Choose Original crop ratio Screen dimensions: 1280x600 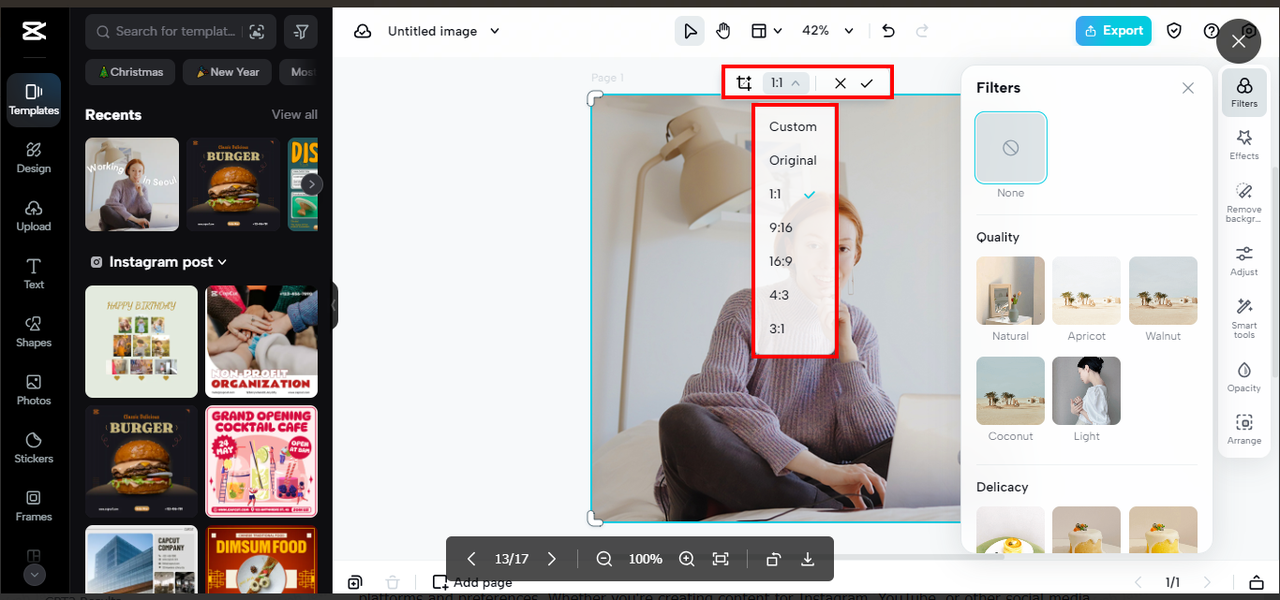(794, 160)
